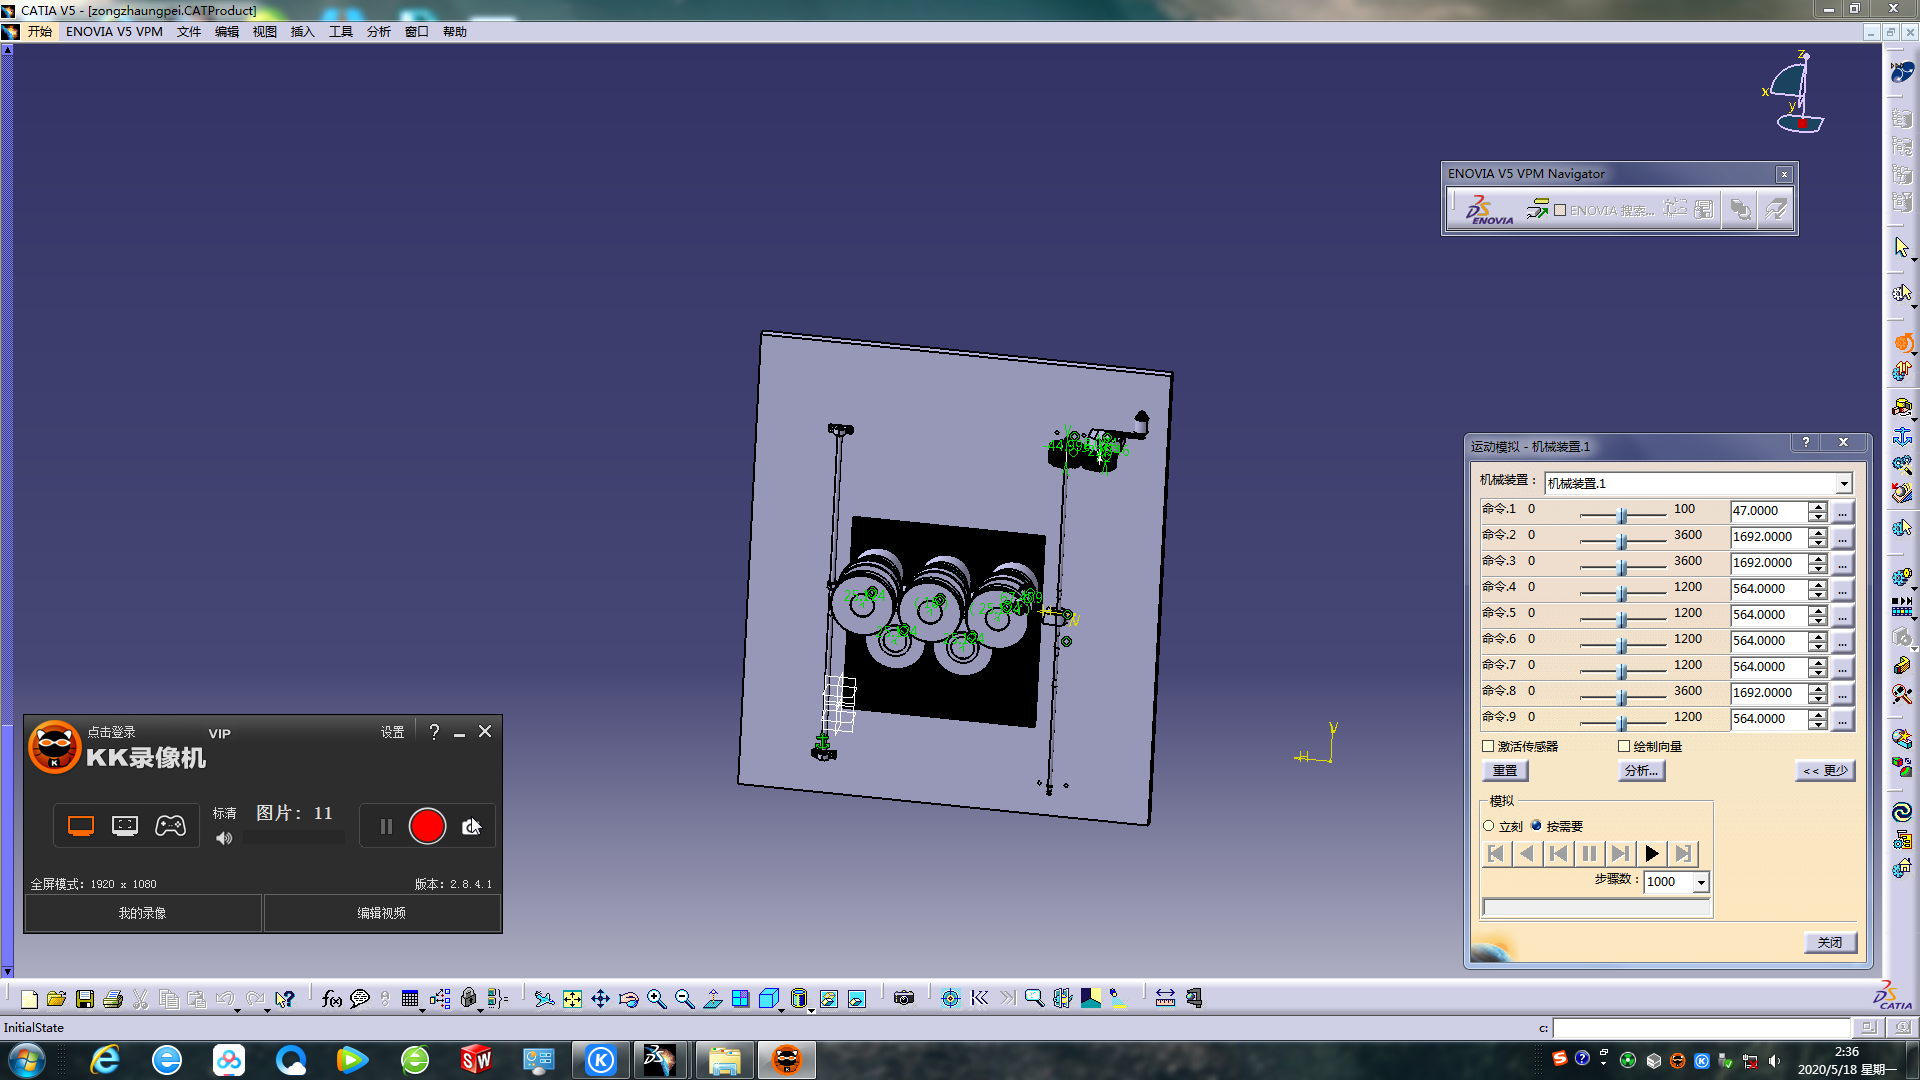
Task: Click the Zoom In magnifier icon
Action: [656, 999]
